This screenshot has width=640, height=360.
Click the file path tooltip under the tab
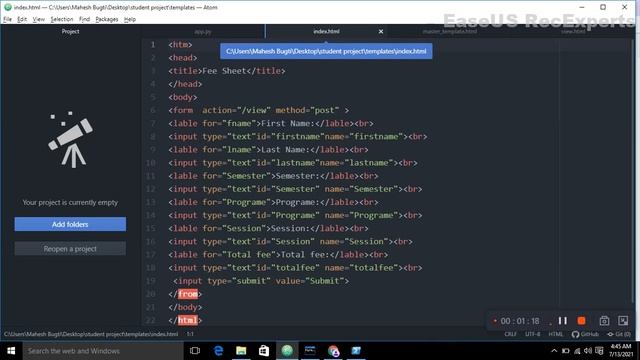(326, 51)
